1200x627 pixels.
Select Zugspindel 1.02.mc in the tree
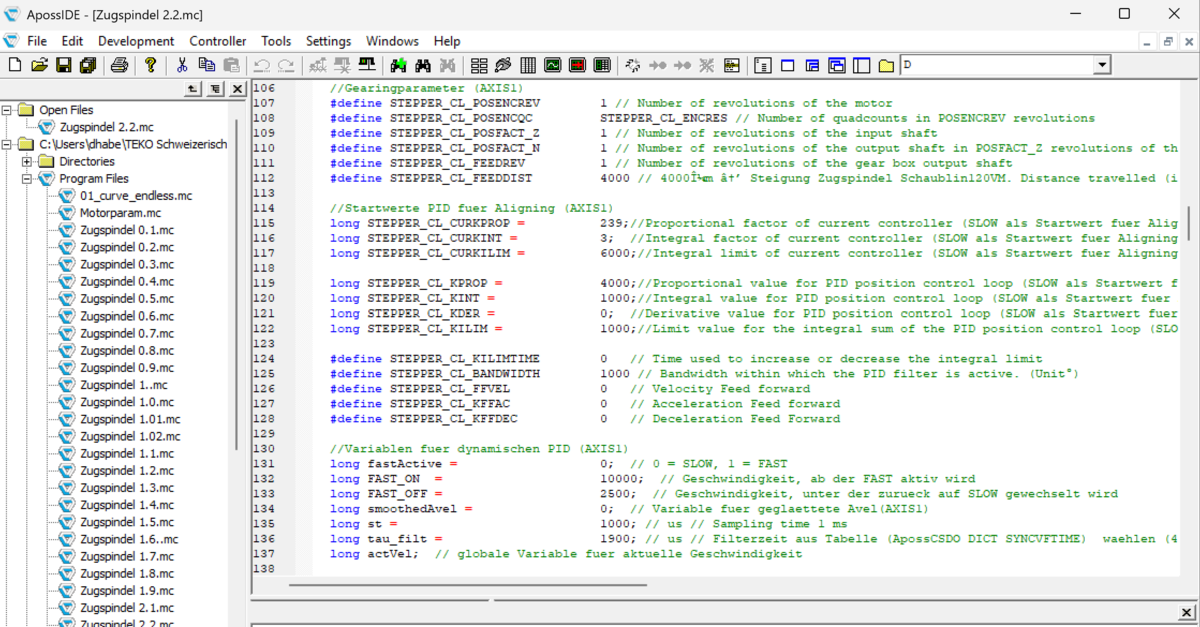(x=130, y=436)
